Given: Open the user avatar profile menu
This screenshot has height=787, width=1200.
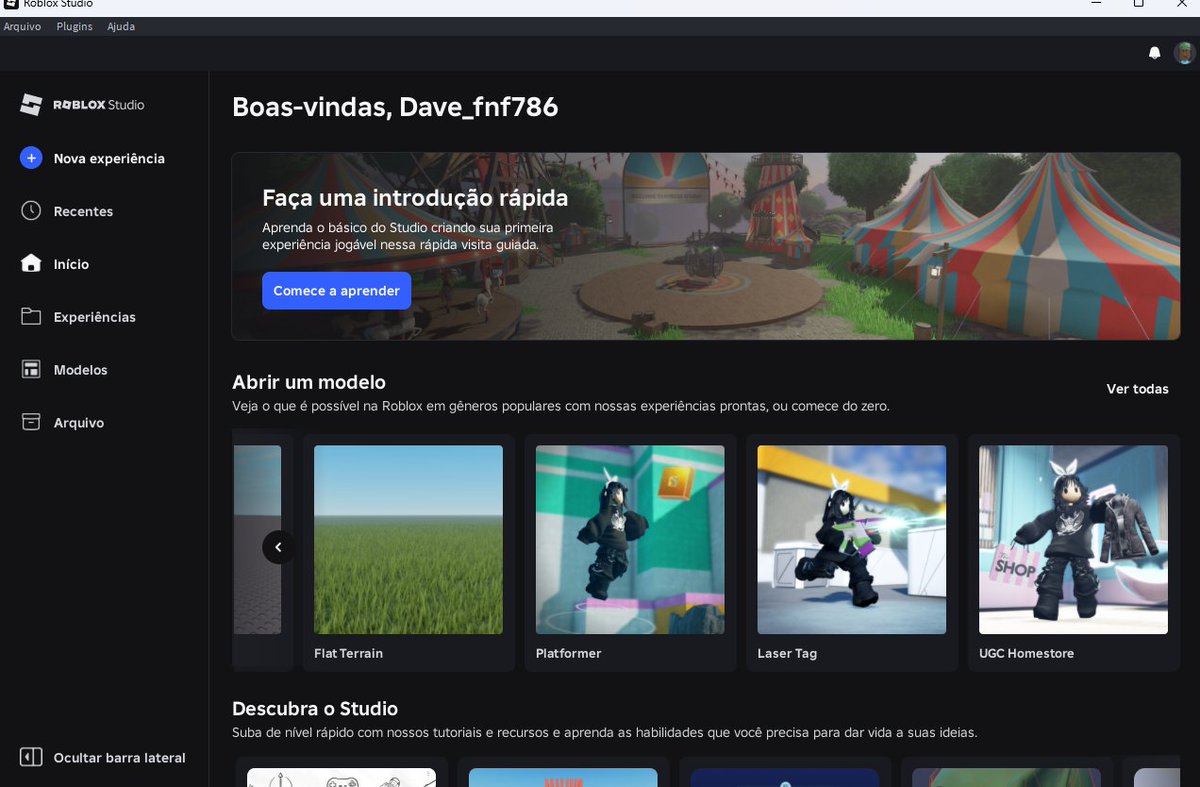Looking at the screenshot, I should click(x=1184, y=53).
